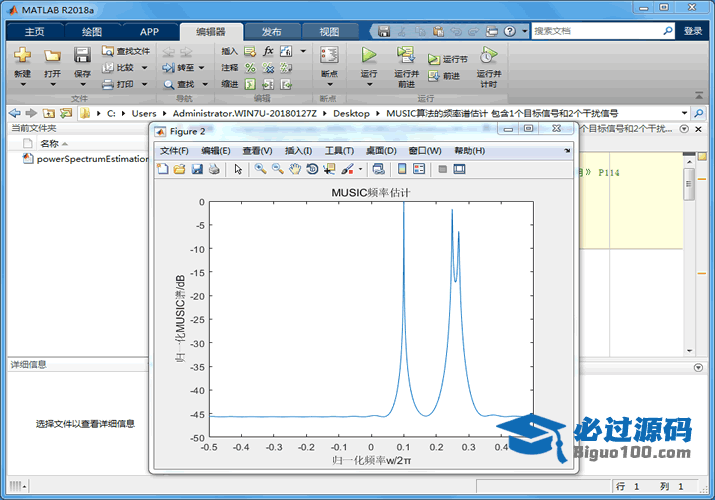
Task: Toggle the Zoom In tool in Figure 2
Action: 260,169
